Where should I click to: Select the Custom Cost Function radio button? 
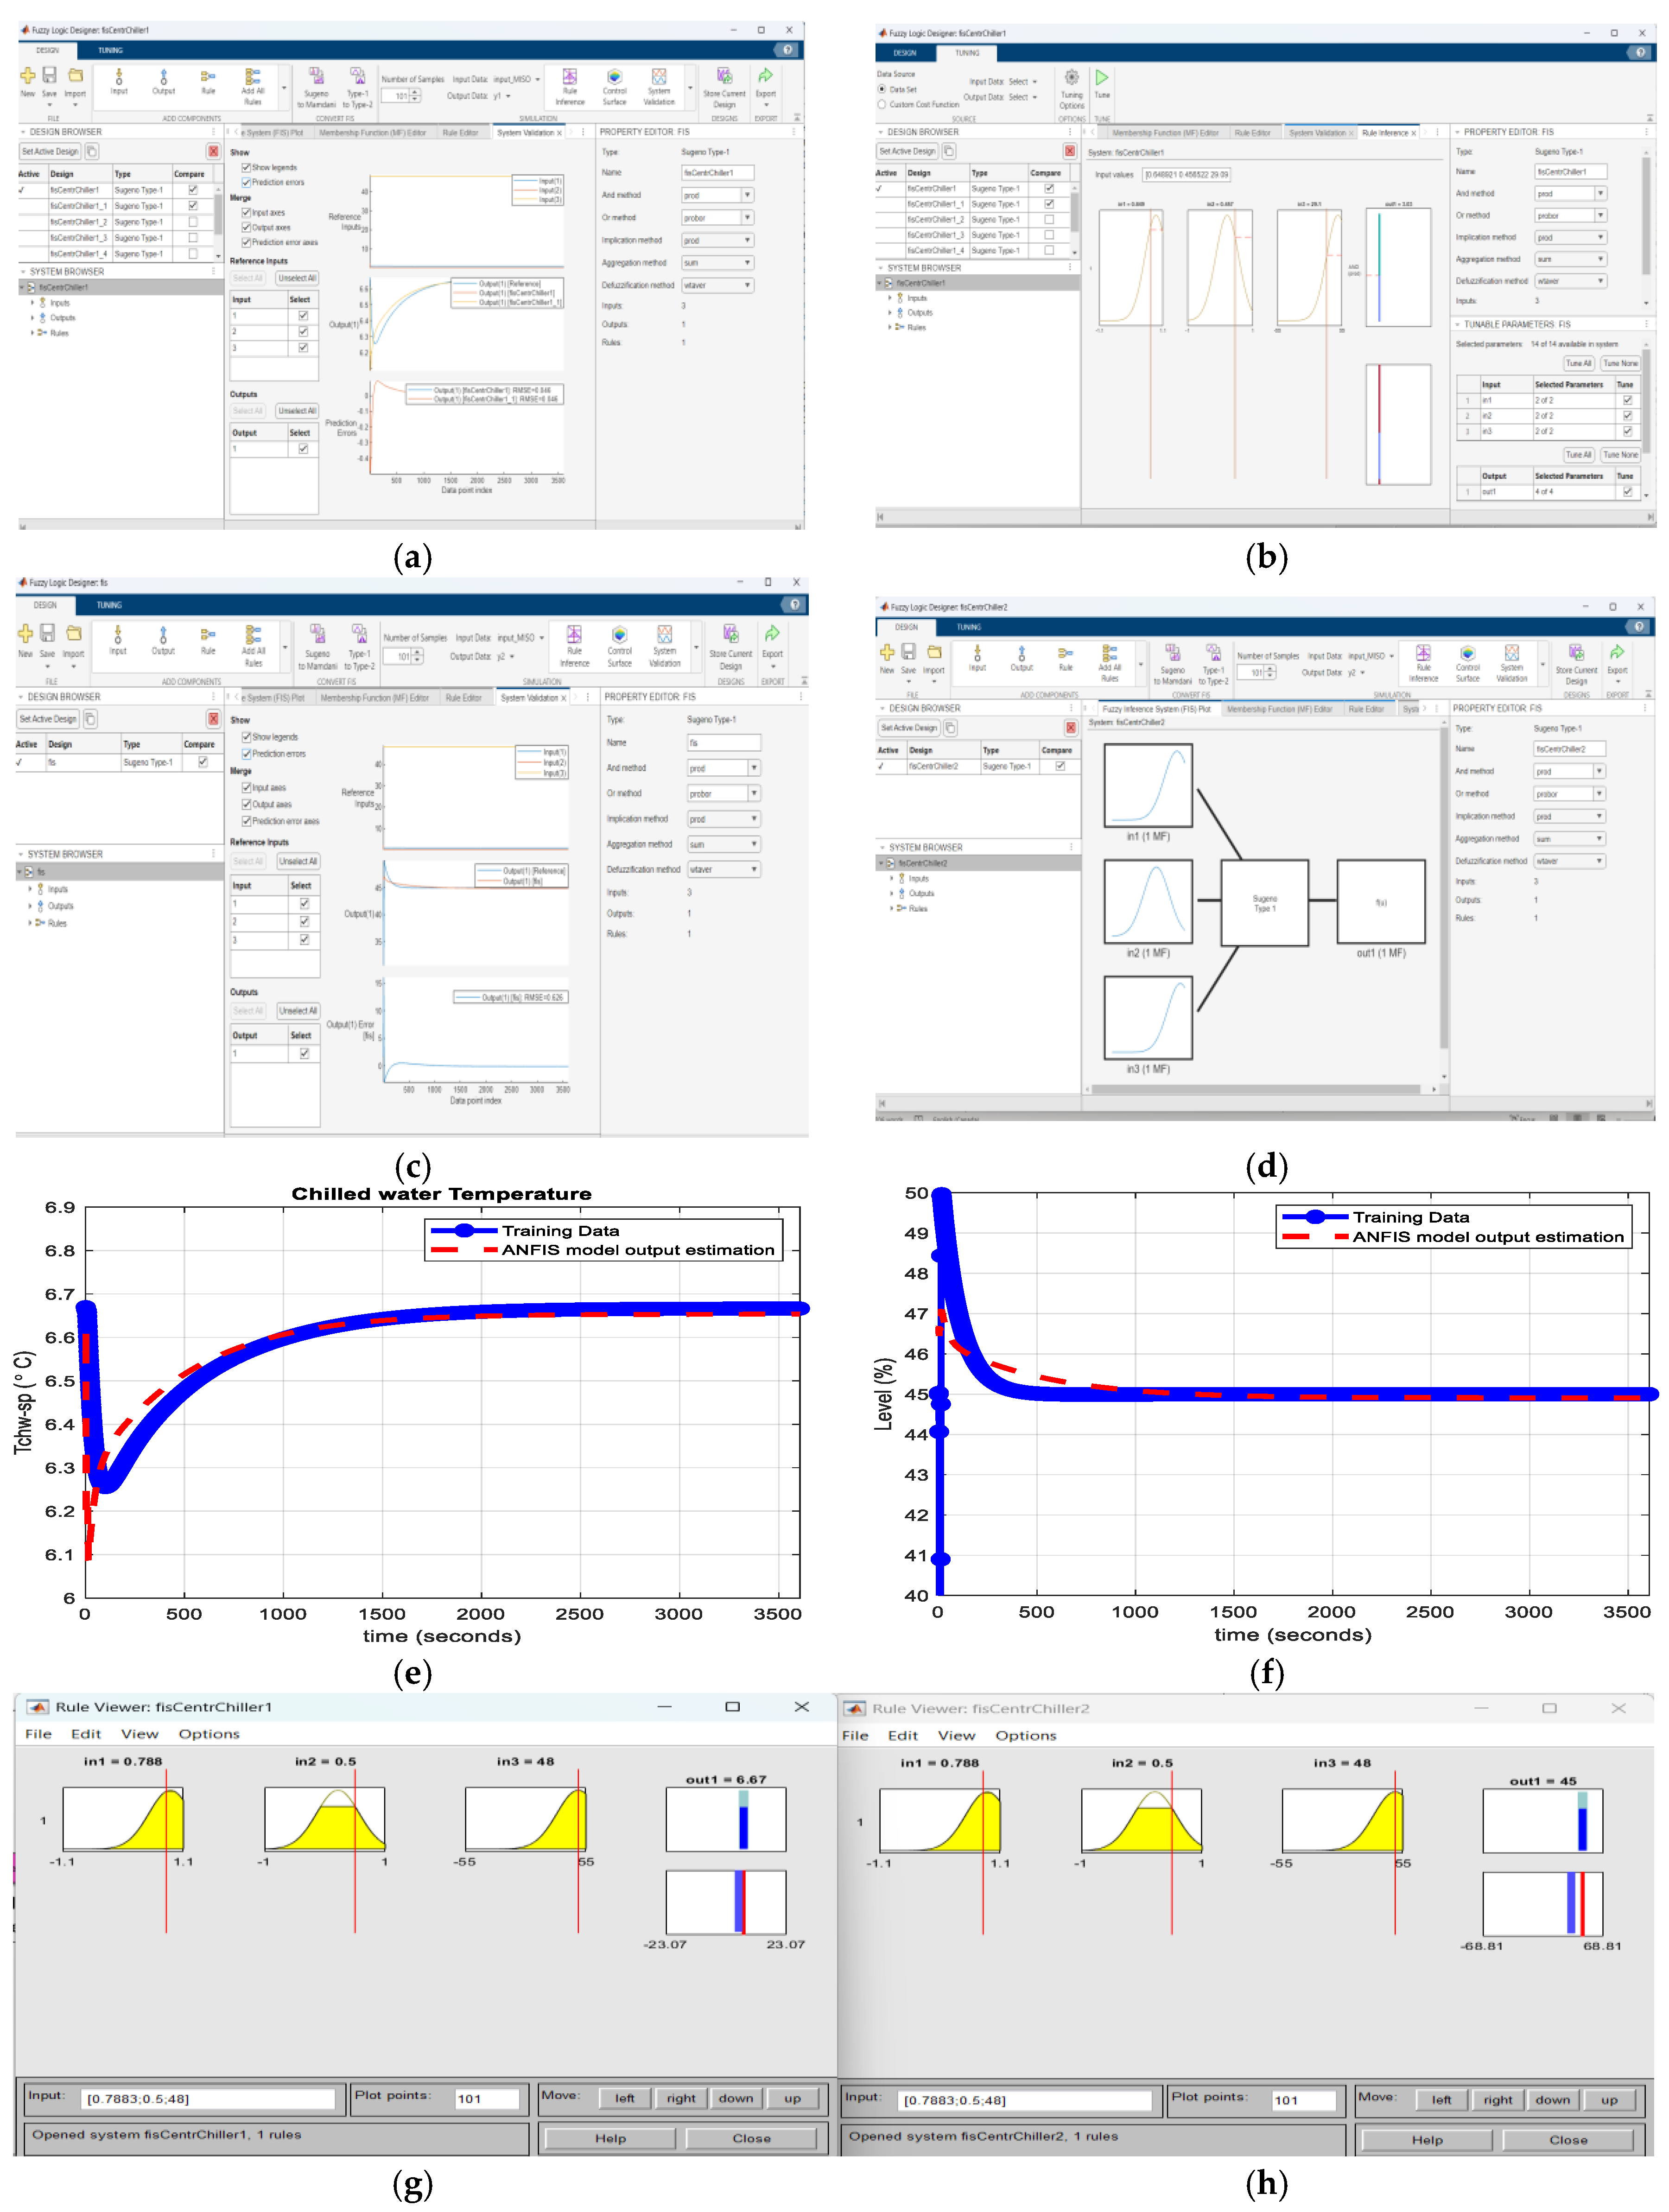click(x=882, y=104)
